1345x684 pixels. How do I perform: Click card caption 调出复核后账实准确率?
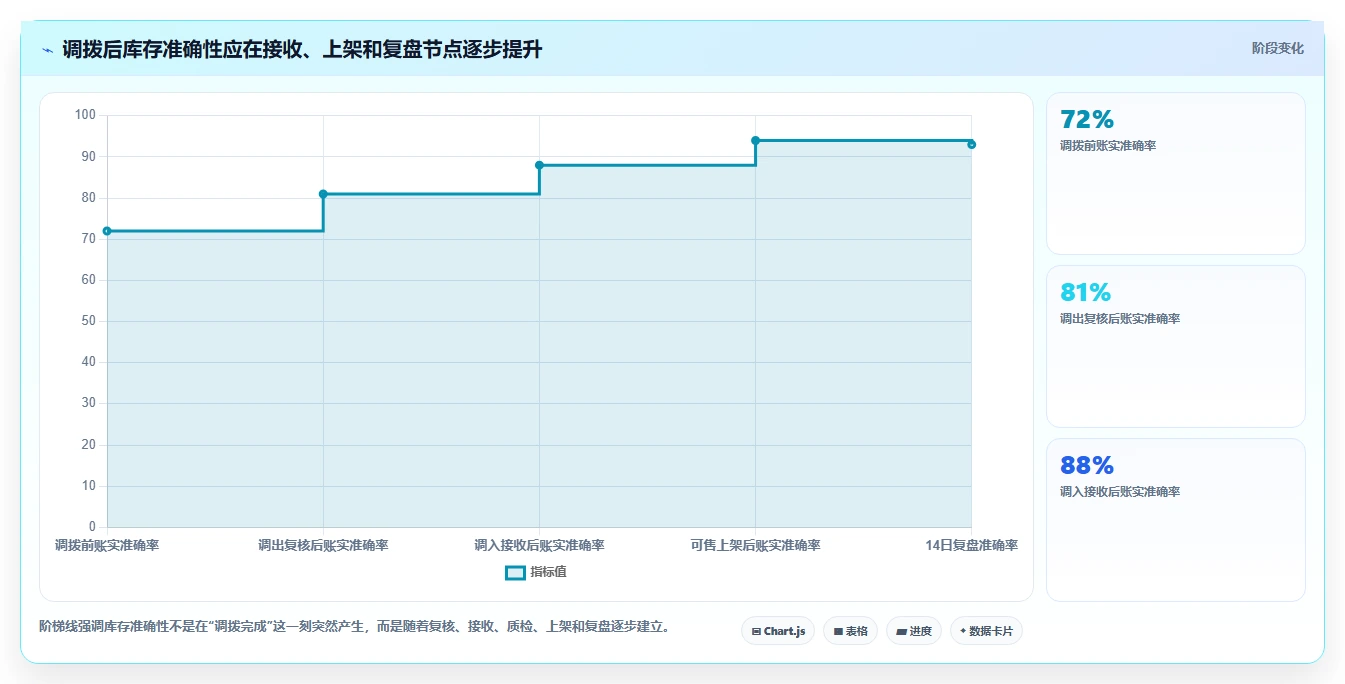[1120, 319]
